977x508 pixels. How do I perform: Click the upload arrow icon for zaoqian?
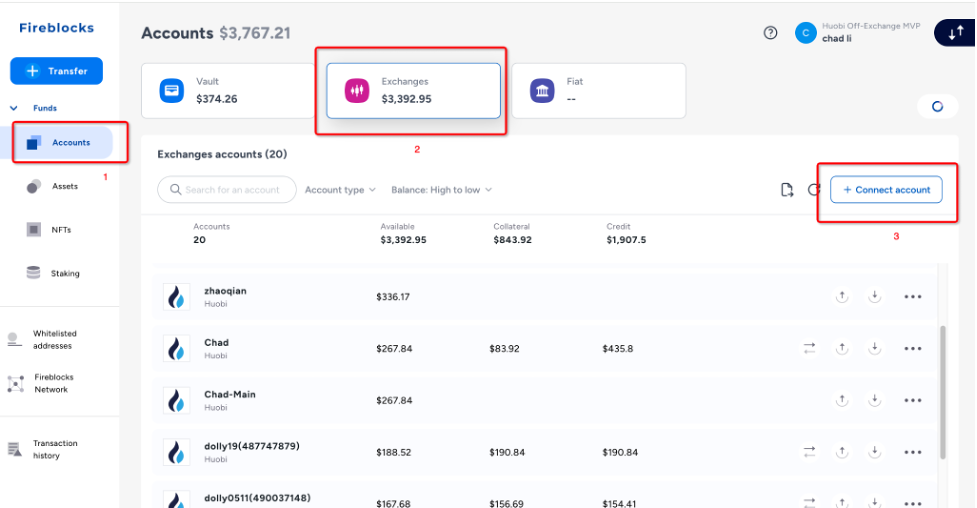pyautogui.click(x=842, y=296)
